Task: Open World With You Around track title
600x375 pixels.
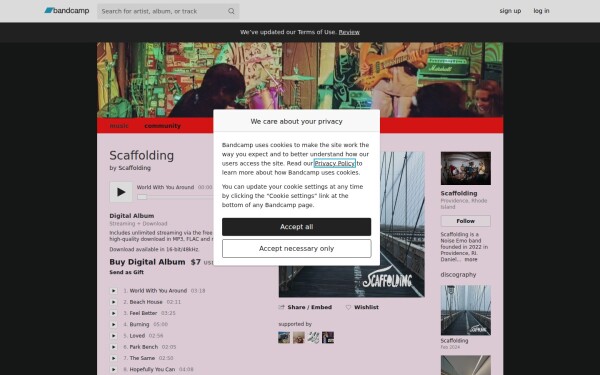Action: [x=158, y=291]
